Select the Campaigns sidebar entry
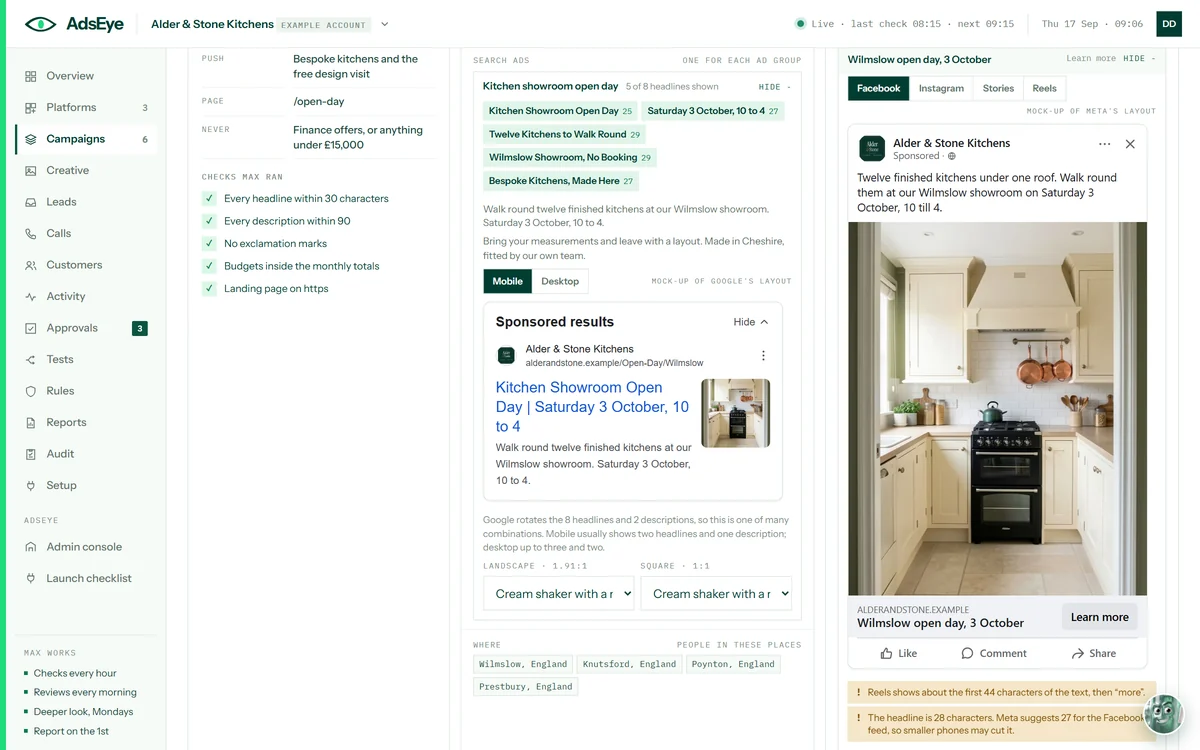 click(85, 139)
